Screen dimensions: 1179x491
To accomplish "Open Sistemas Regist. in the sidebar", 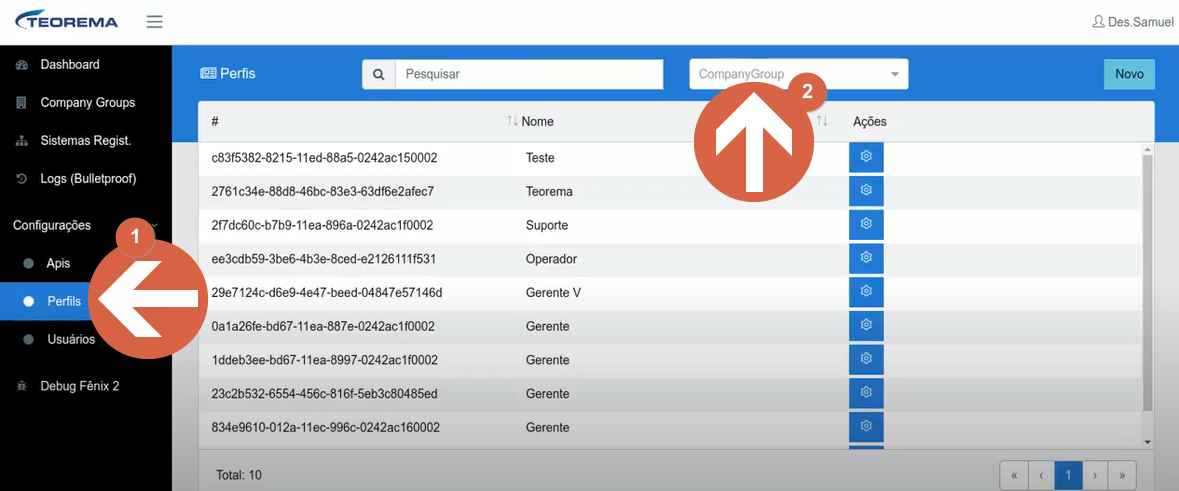I will [x=86, y=141].
